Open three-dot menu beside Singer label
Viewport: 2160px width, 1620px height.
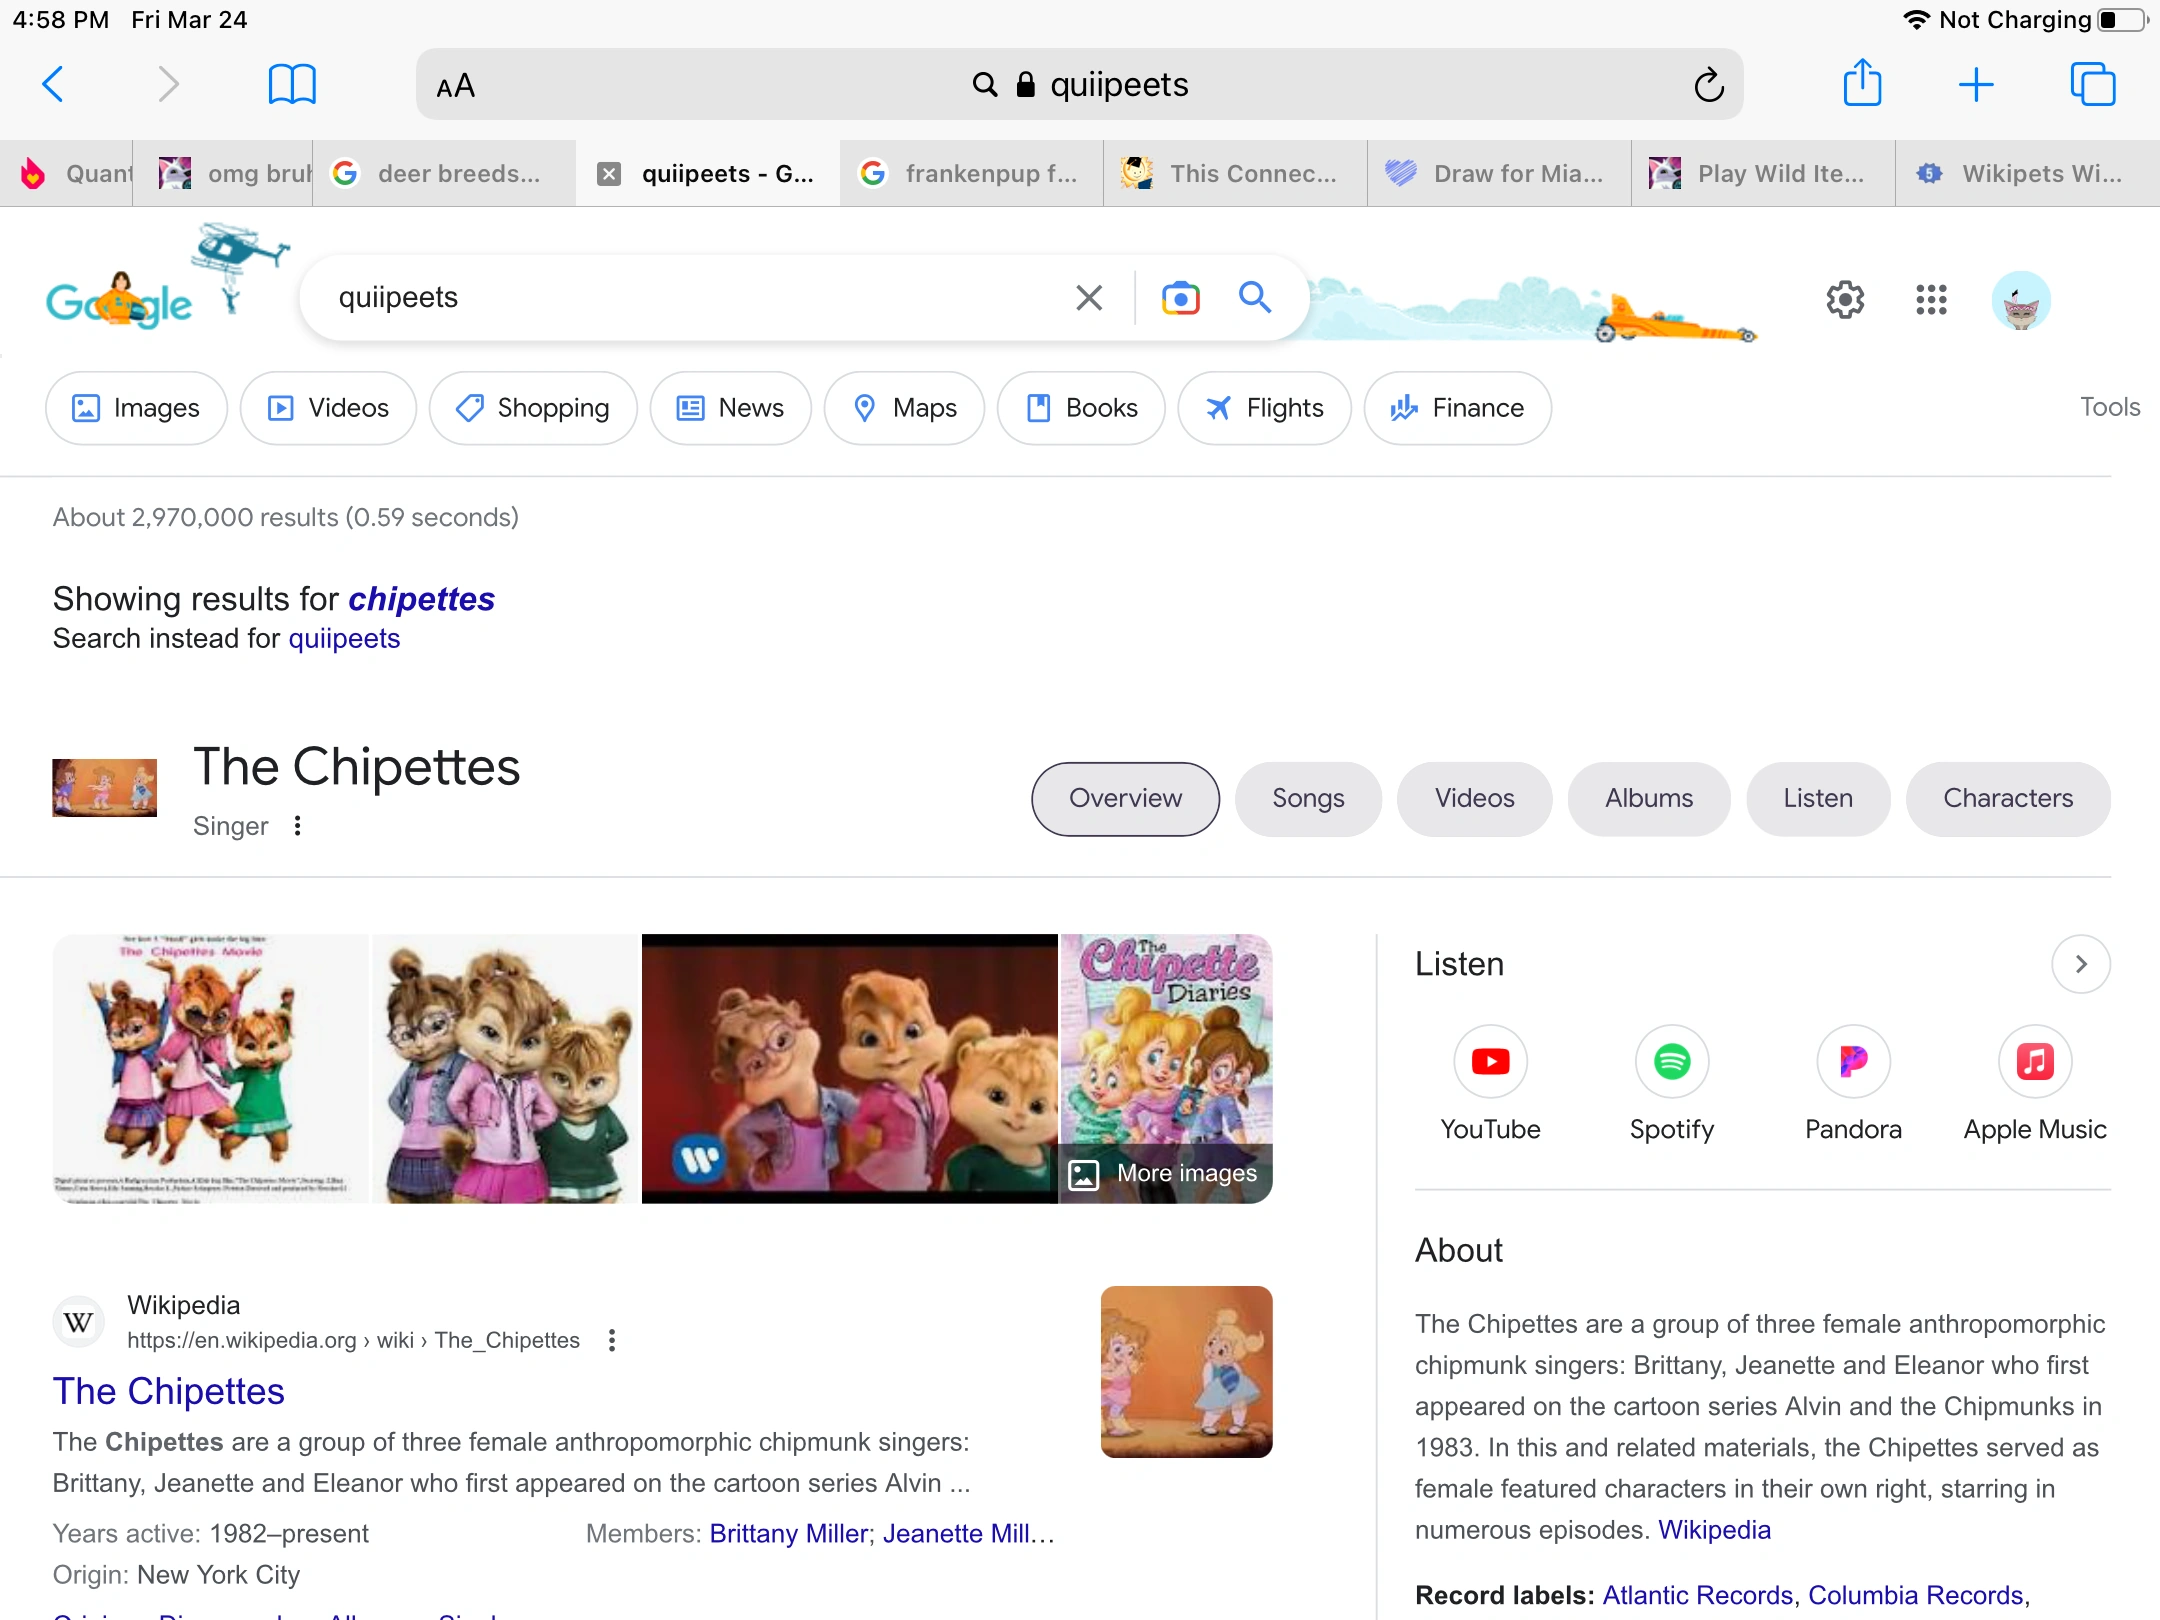(297, 826)
